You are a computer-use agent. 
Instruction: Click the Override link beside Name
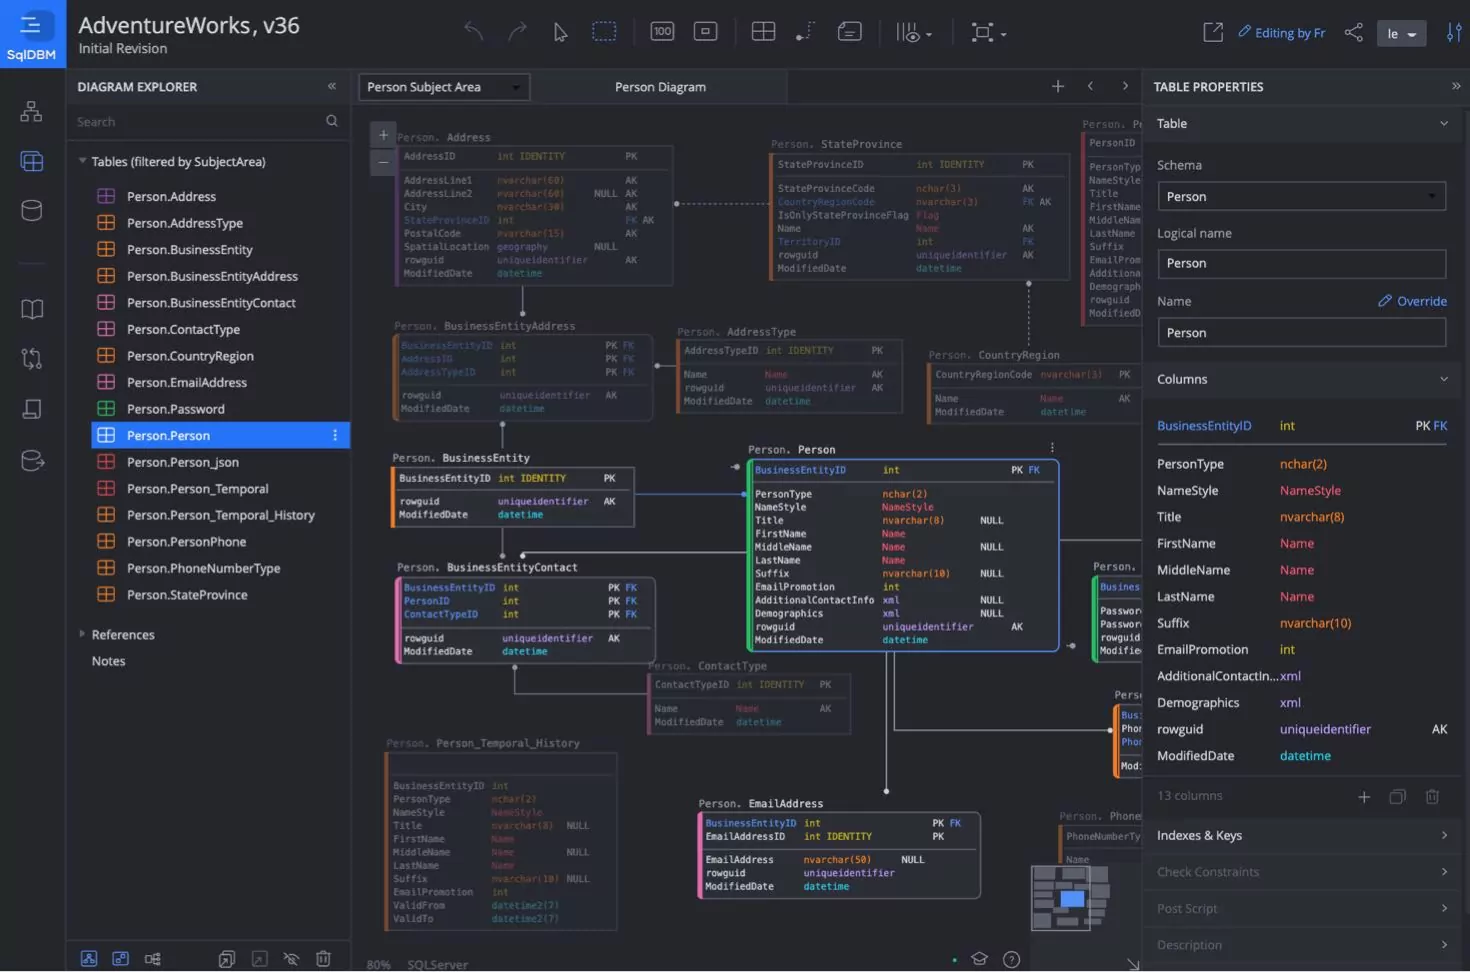click(1412, 301)
